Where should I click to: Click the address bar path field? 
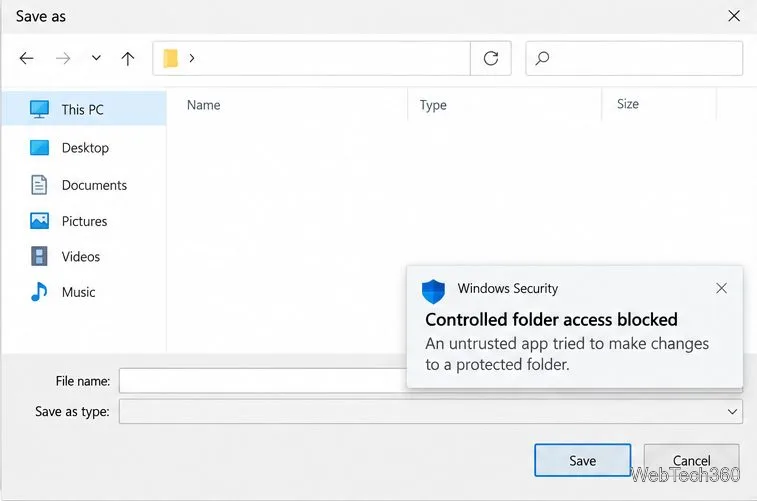coord(311,58)
